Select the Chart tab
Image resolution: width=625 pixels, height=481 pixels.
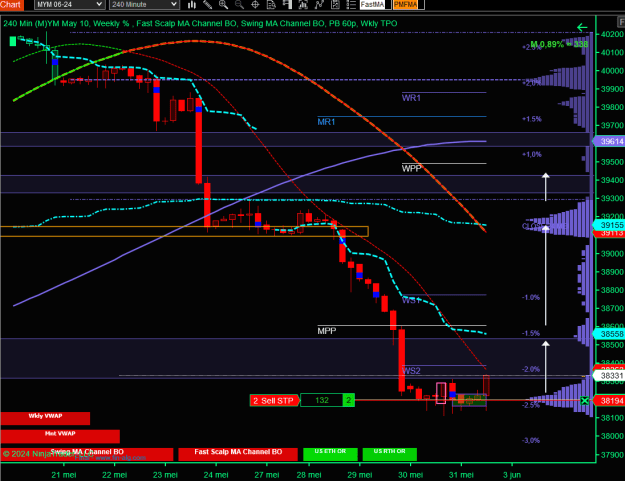click(12, 5)
